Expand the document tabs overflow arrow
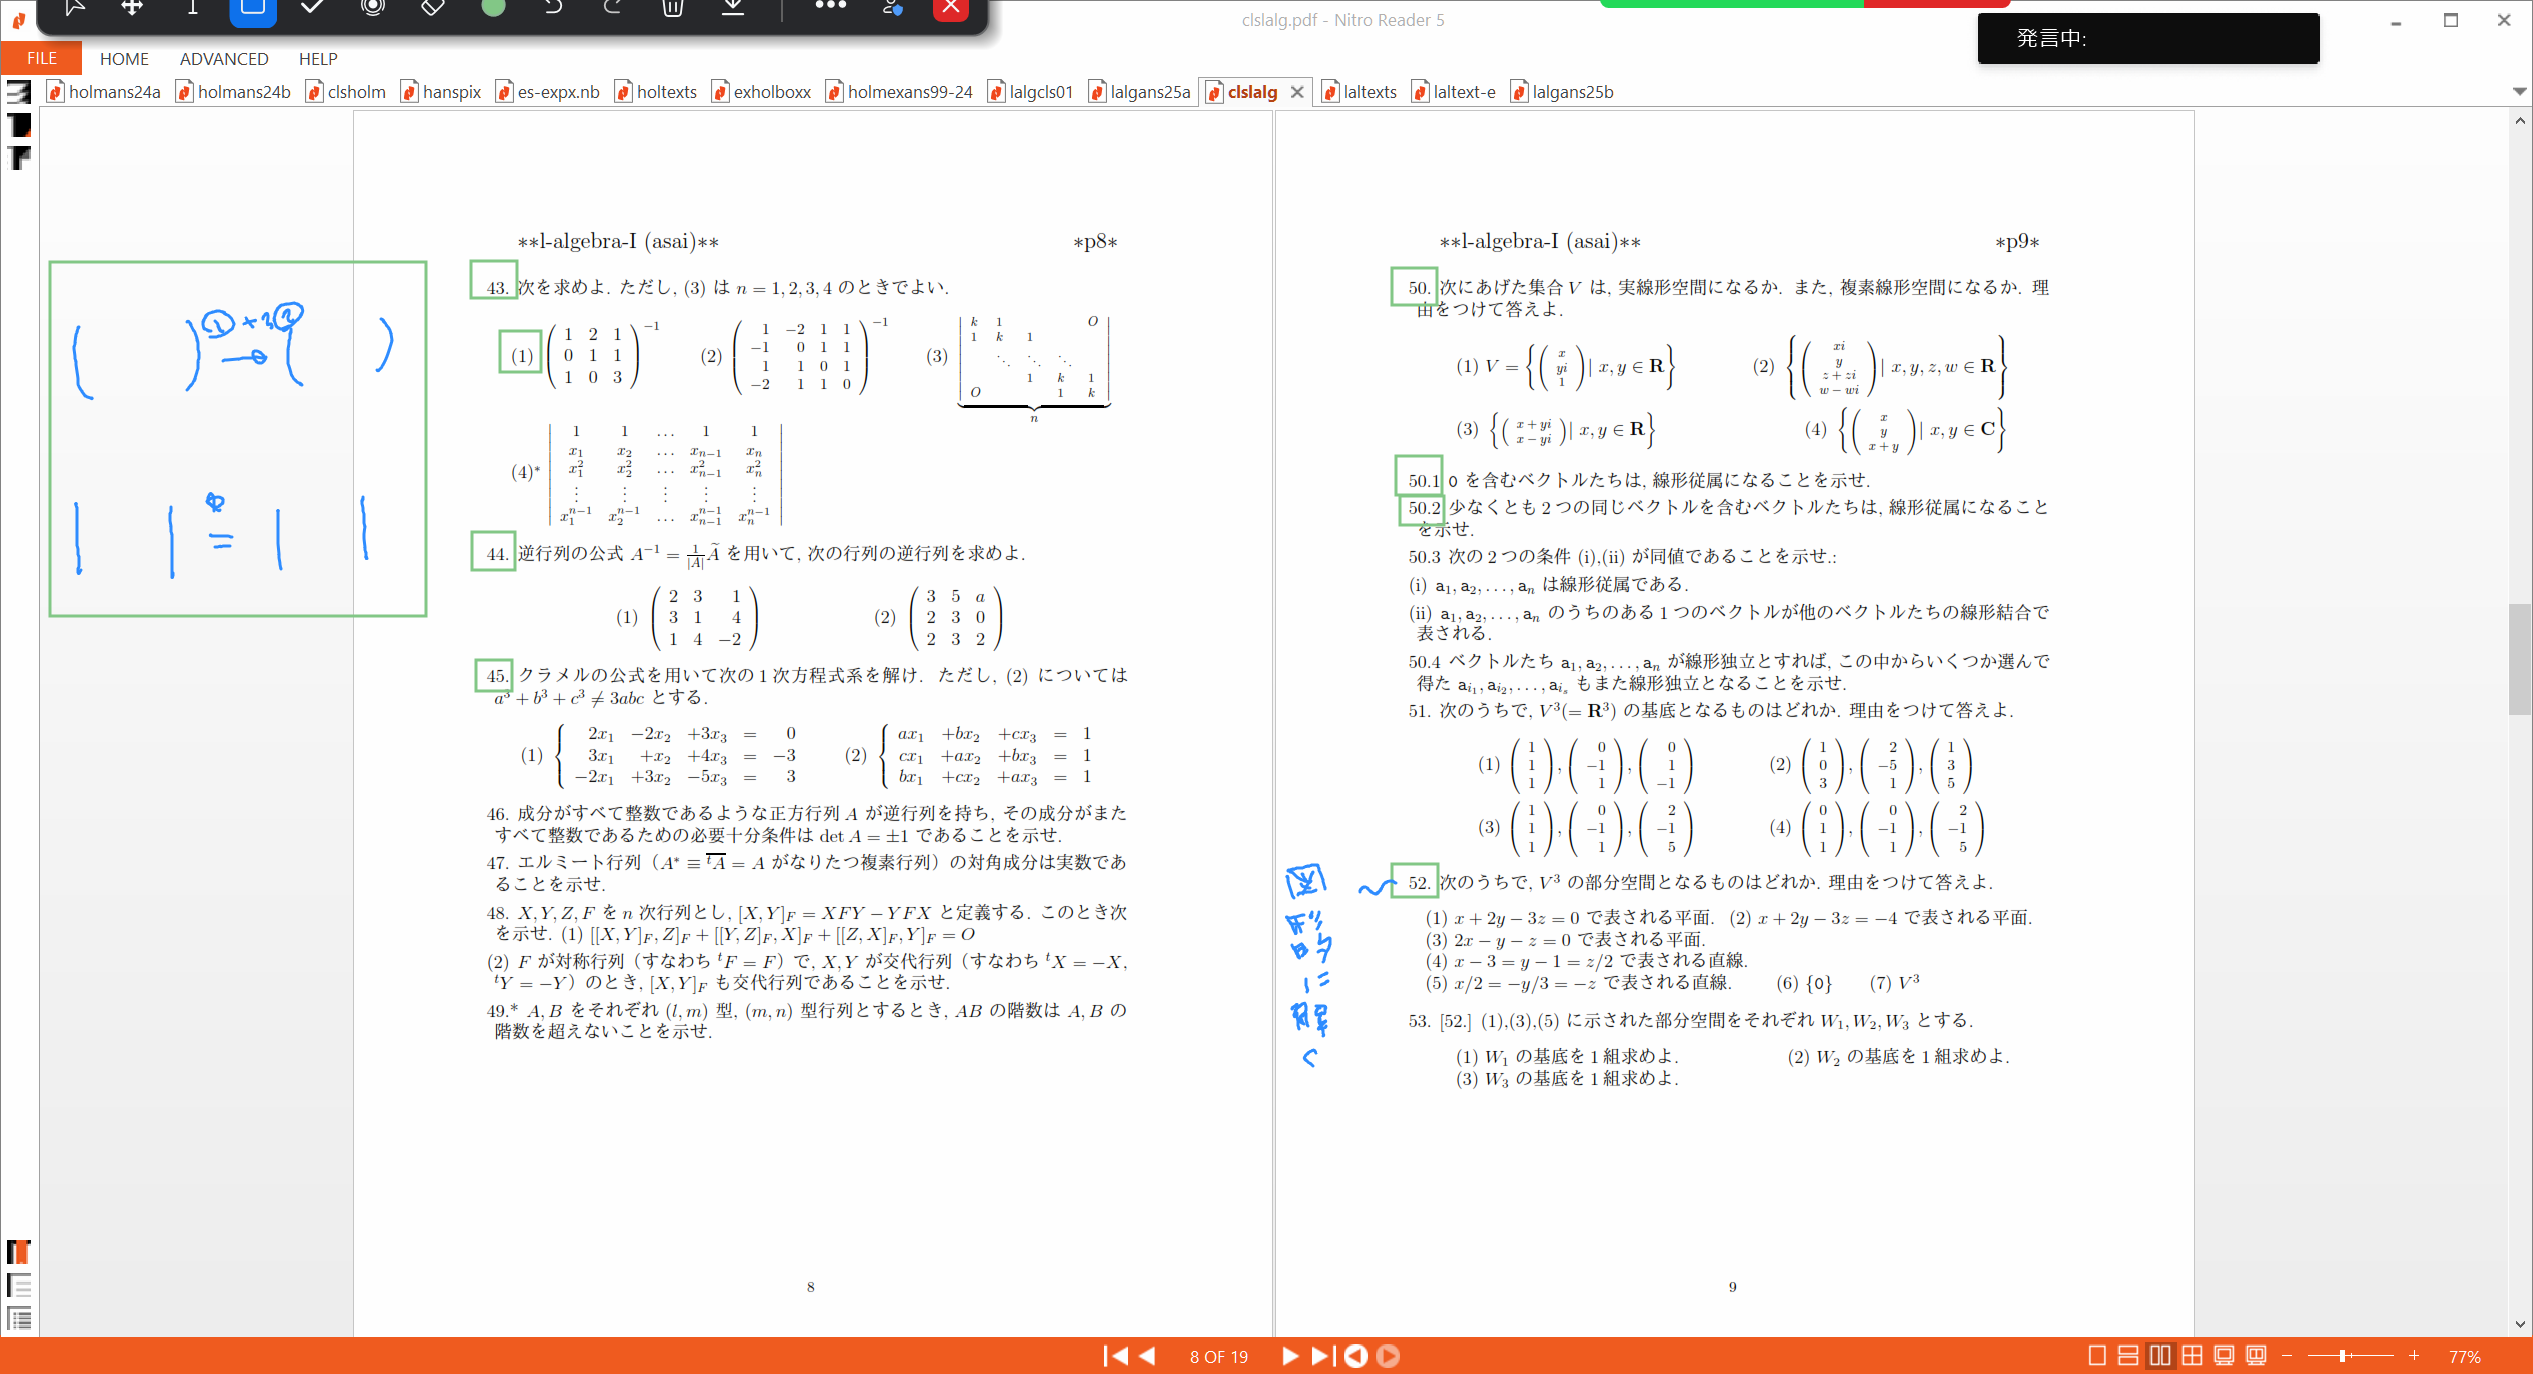The image size is (2533, 1374). [x=2519, y=92]
